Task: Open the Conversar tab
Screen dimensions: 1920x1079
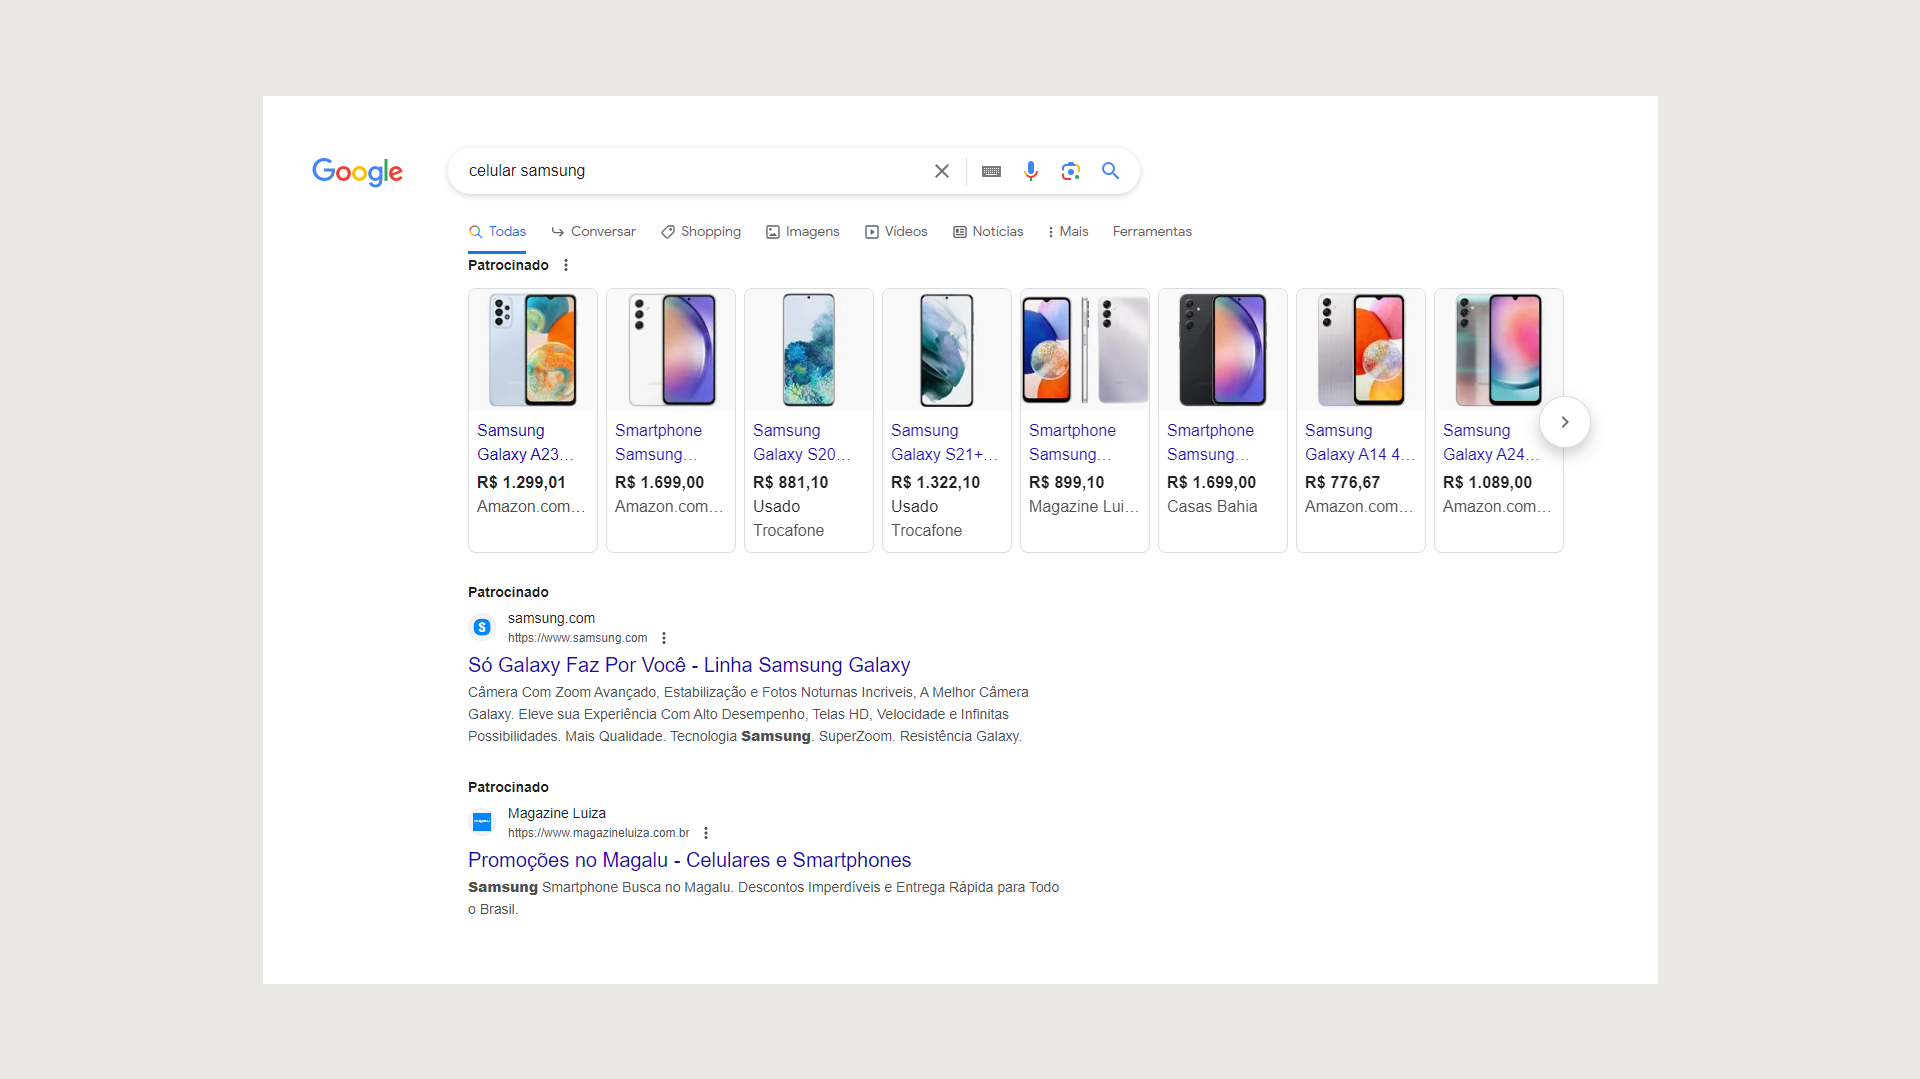Action: coord(593,232)
